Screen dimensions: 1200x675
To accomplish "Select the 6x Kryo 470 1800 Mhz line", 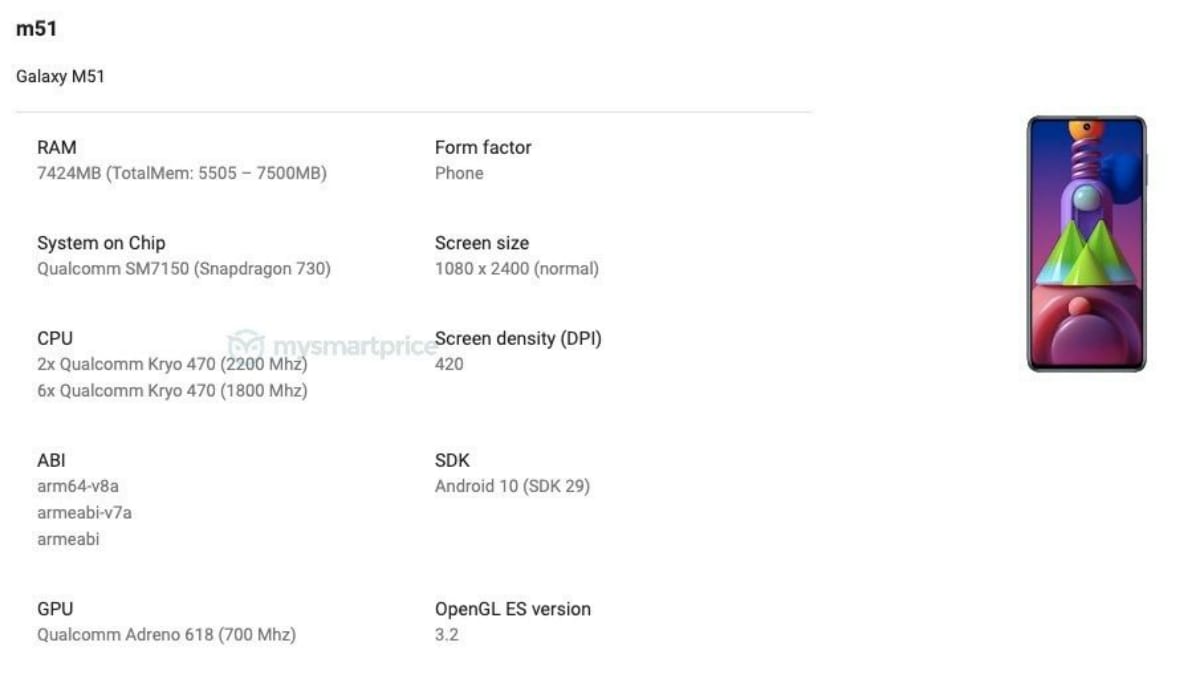I will [x=172, y=391].
